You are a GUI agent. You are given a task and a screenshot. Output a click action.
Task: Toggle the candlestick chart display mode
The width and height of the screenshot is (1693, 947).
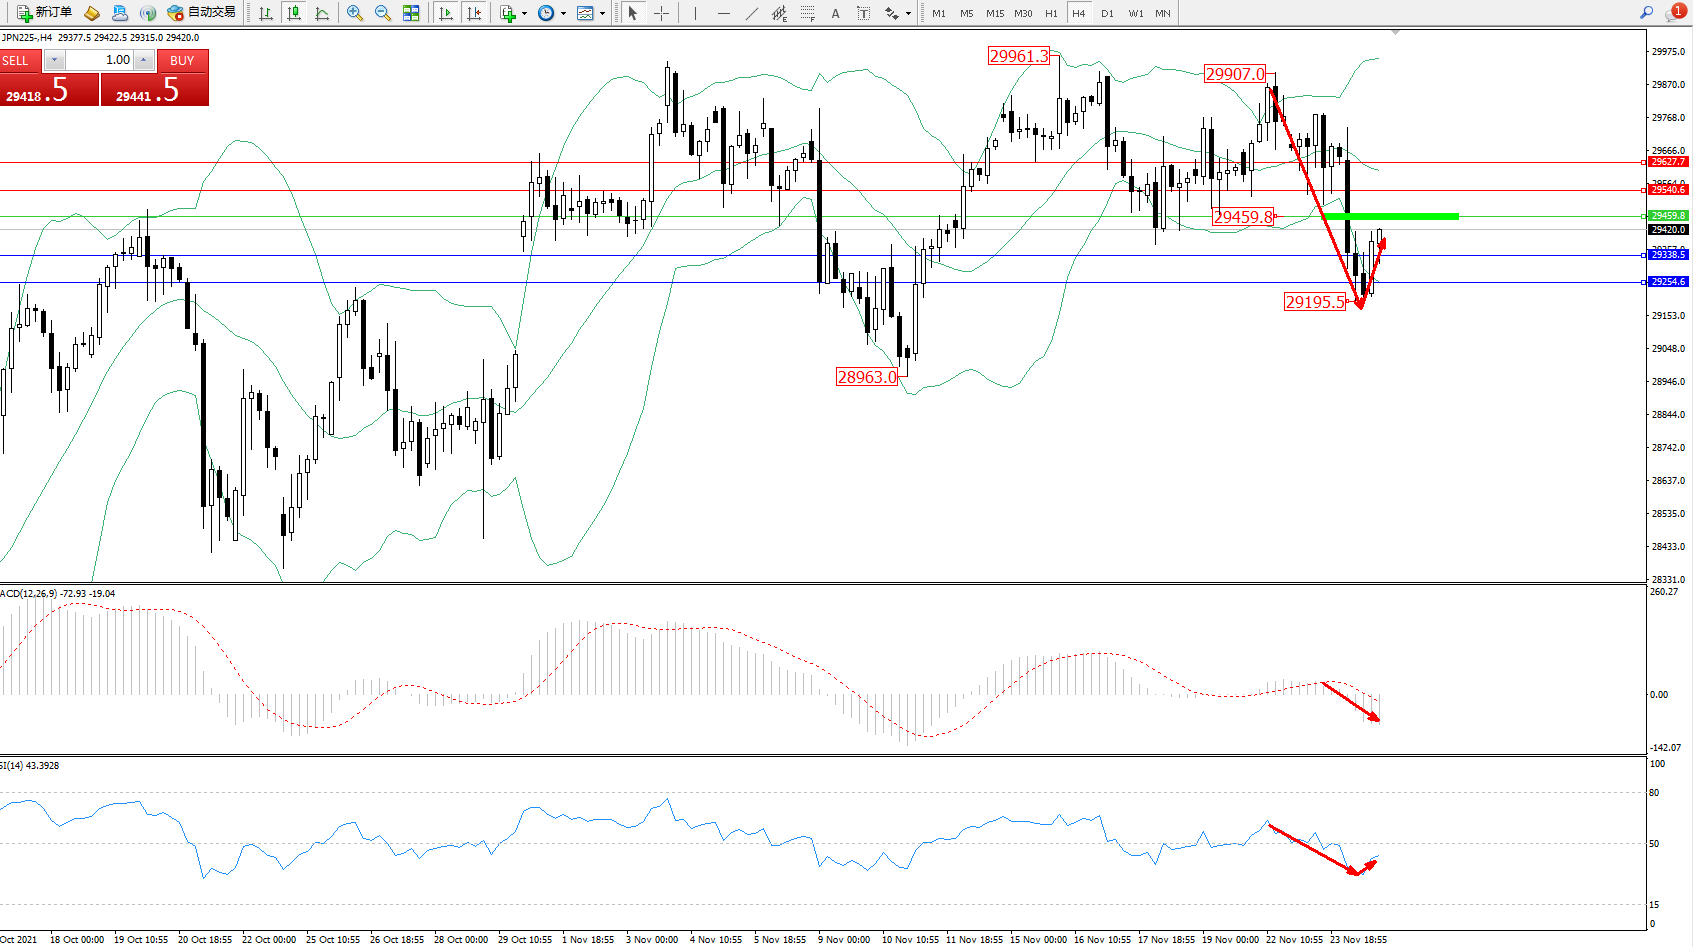(294, 13)
